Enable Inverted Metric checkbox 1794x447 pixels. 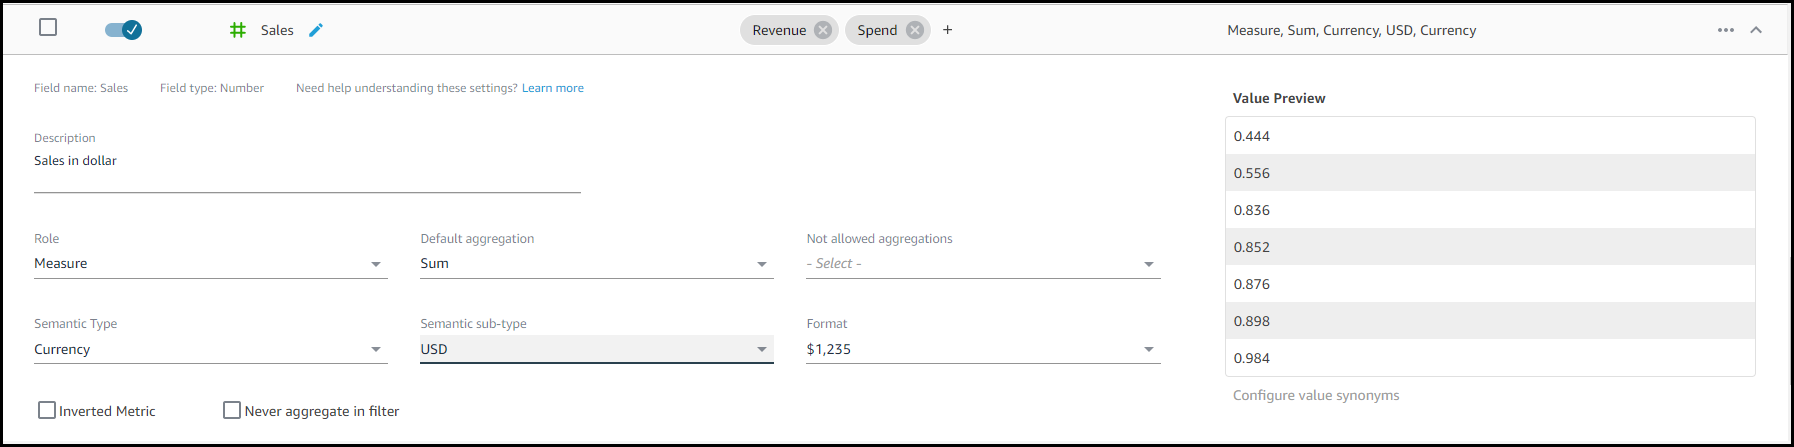(x=47, y=410)
